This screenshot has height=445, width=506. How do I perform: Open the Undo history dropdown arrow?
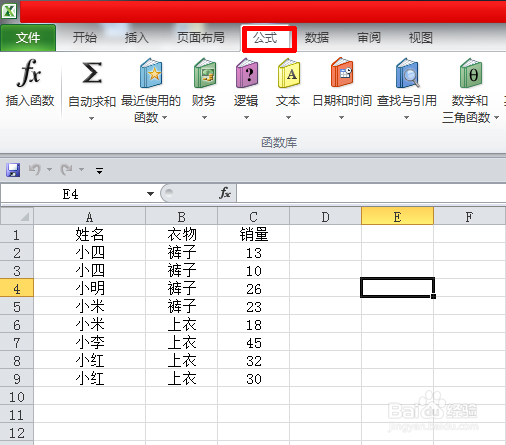[x=49, y=170]
